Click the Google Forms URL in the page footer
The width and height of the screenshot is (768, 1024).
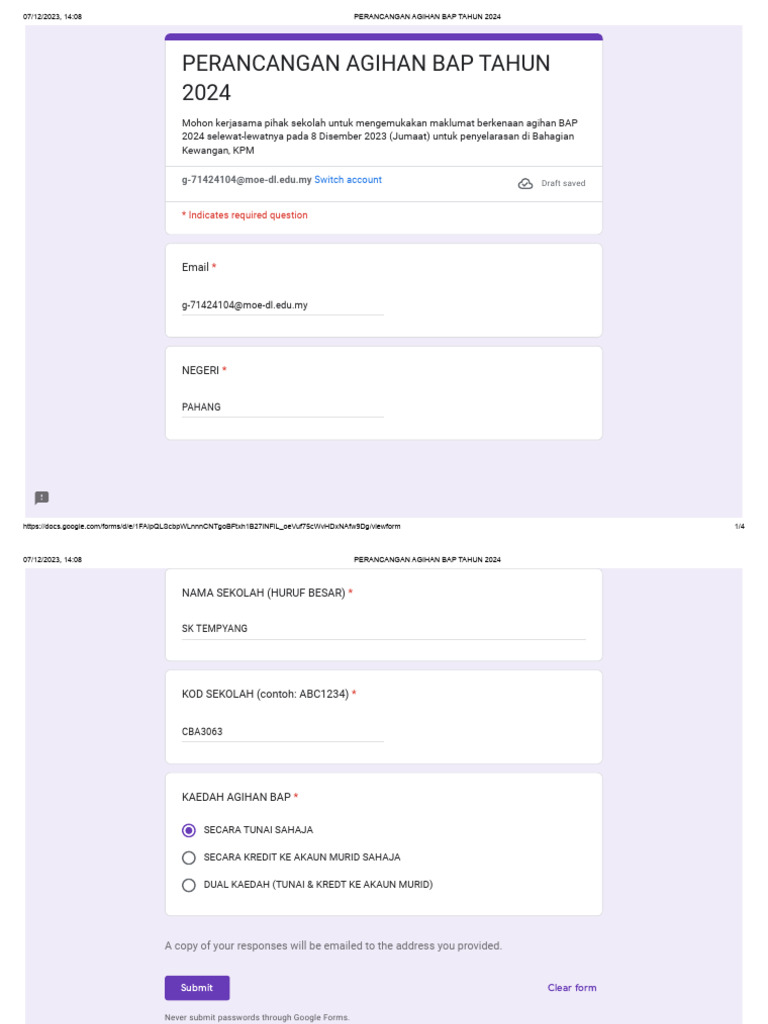click(x=211, y=526)
